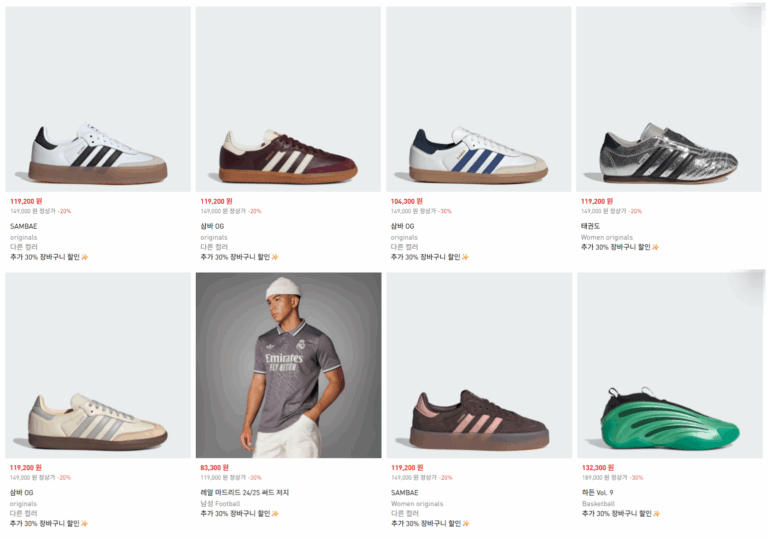Click the 레알 마드리드 24/25 써드 저지 title
The width and height of the screenshot is (768, 539).
point(247,493)
